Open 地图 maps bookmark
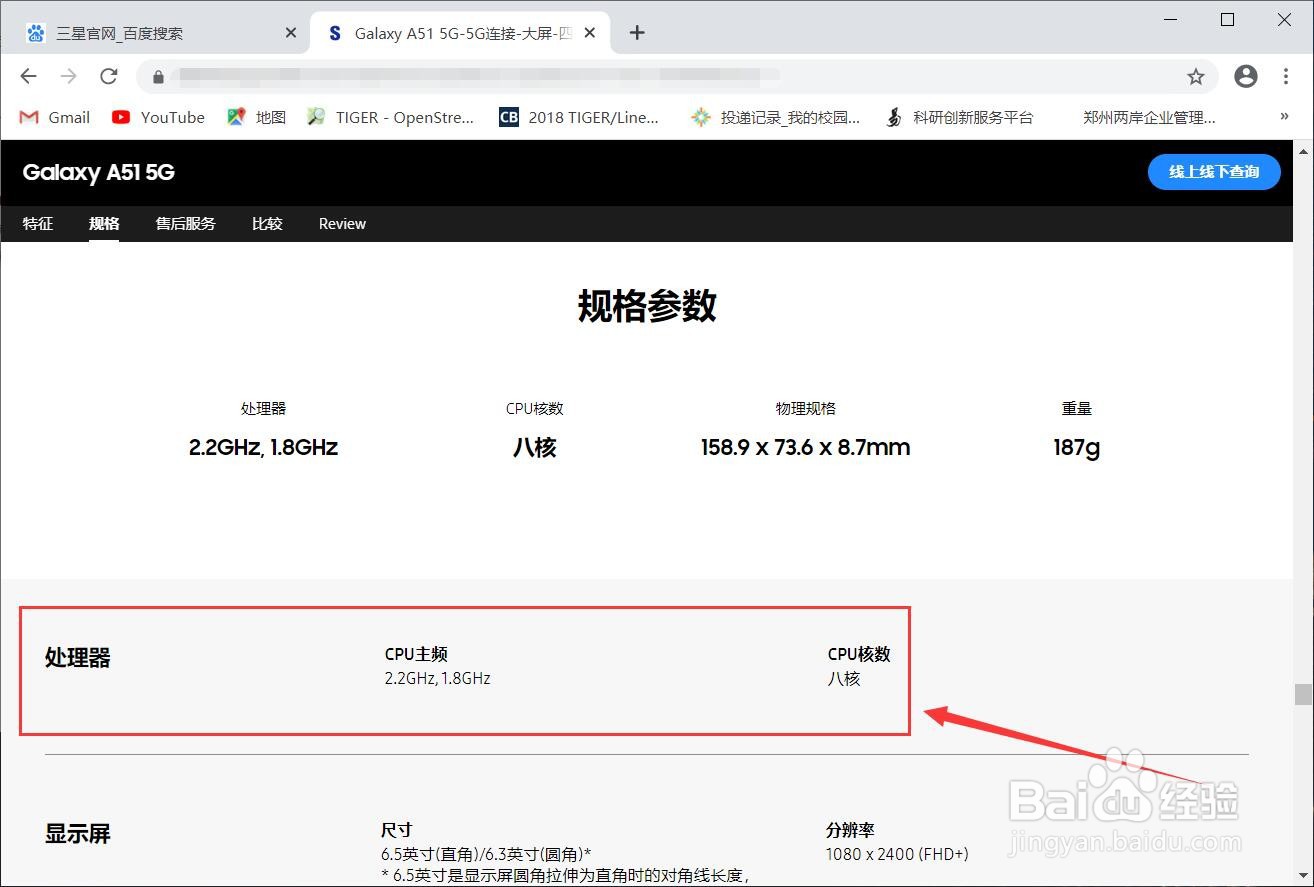Screen dimensions: 1314x887 click(x=257, y=117)
